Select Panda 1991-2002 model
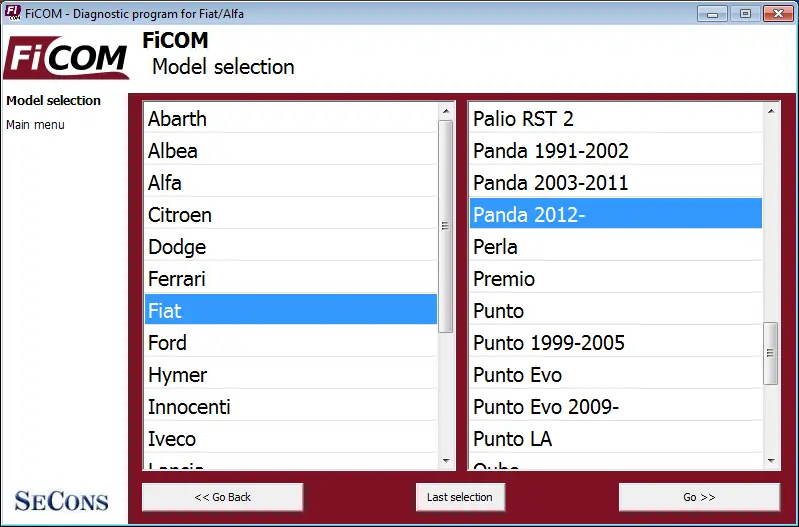Image resolution: width=799 pixels, height=527 pixels. point(616,151)
